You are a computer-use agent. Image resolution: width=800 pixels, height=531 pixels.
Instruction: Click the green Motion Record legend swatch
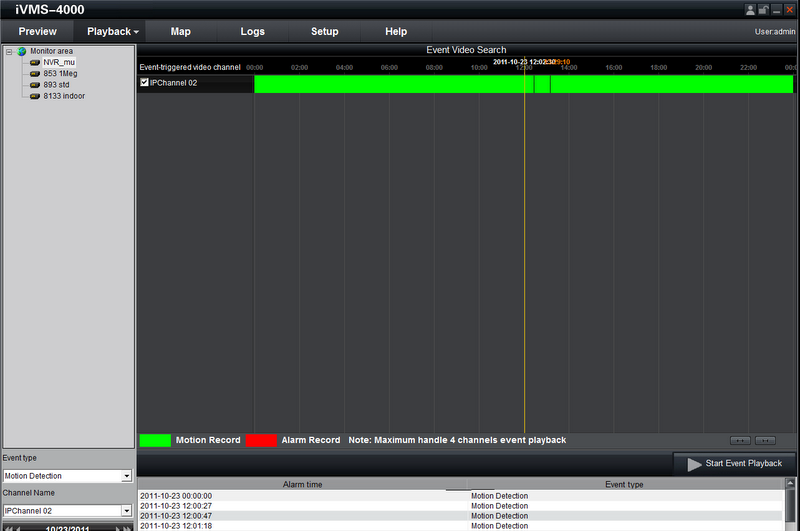click(155, 440)
